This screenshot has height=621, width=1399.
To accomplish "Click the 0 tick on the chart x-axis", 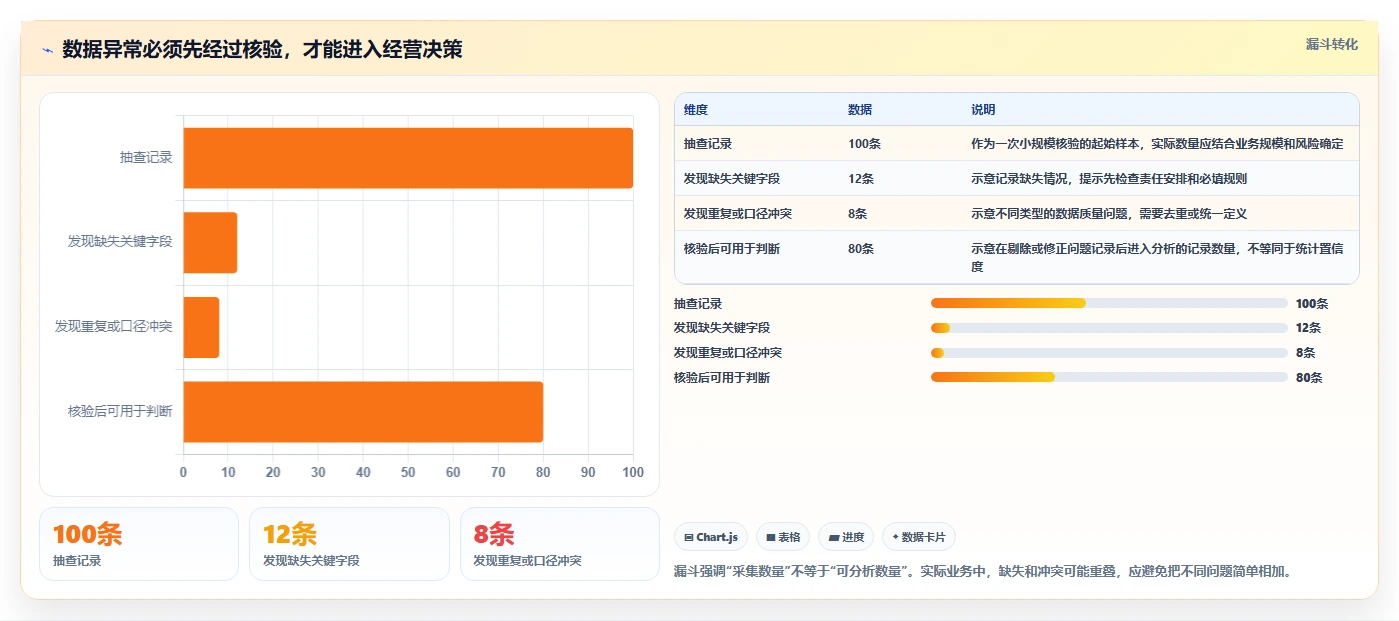I will click(x=183, y=473).
